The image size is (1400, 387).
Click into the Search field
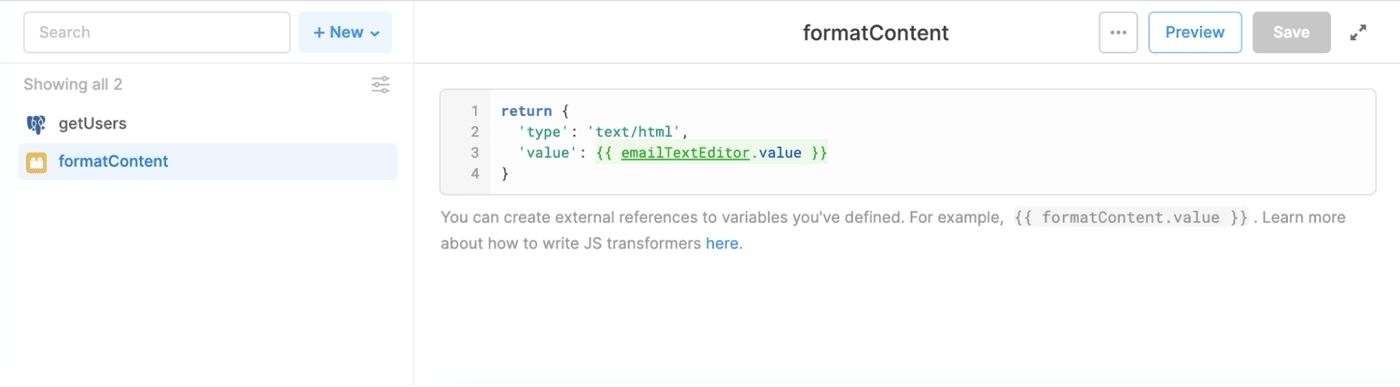(157, 32)
